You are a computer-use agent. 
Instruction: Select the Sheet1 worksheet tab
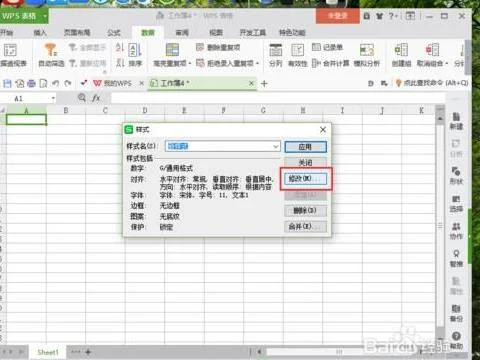(x=48, y=352)
